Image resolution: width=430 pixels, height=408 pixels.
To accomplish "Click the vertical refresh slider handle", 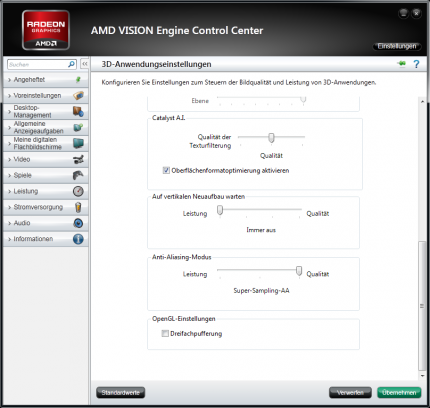I will [x=220, y=210].
